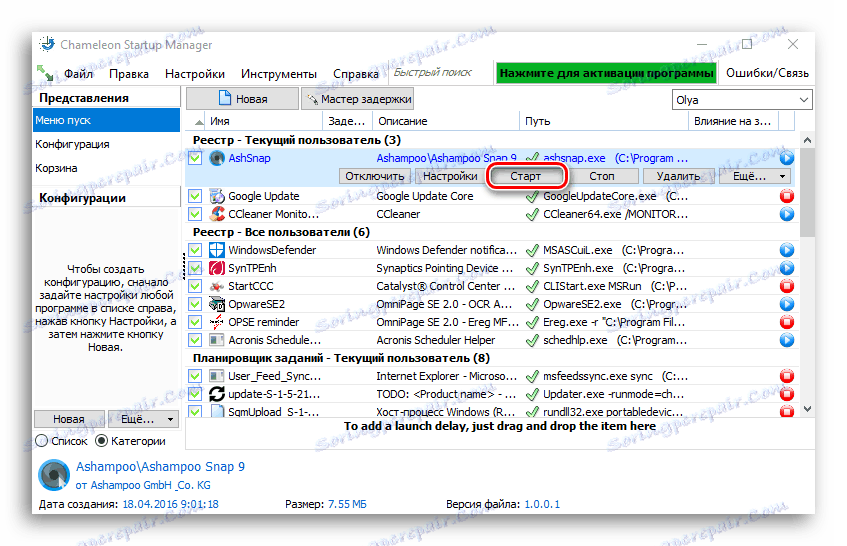
Task: Click the Acronis Scheduler row icon
Action: 217,340
